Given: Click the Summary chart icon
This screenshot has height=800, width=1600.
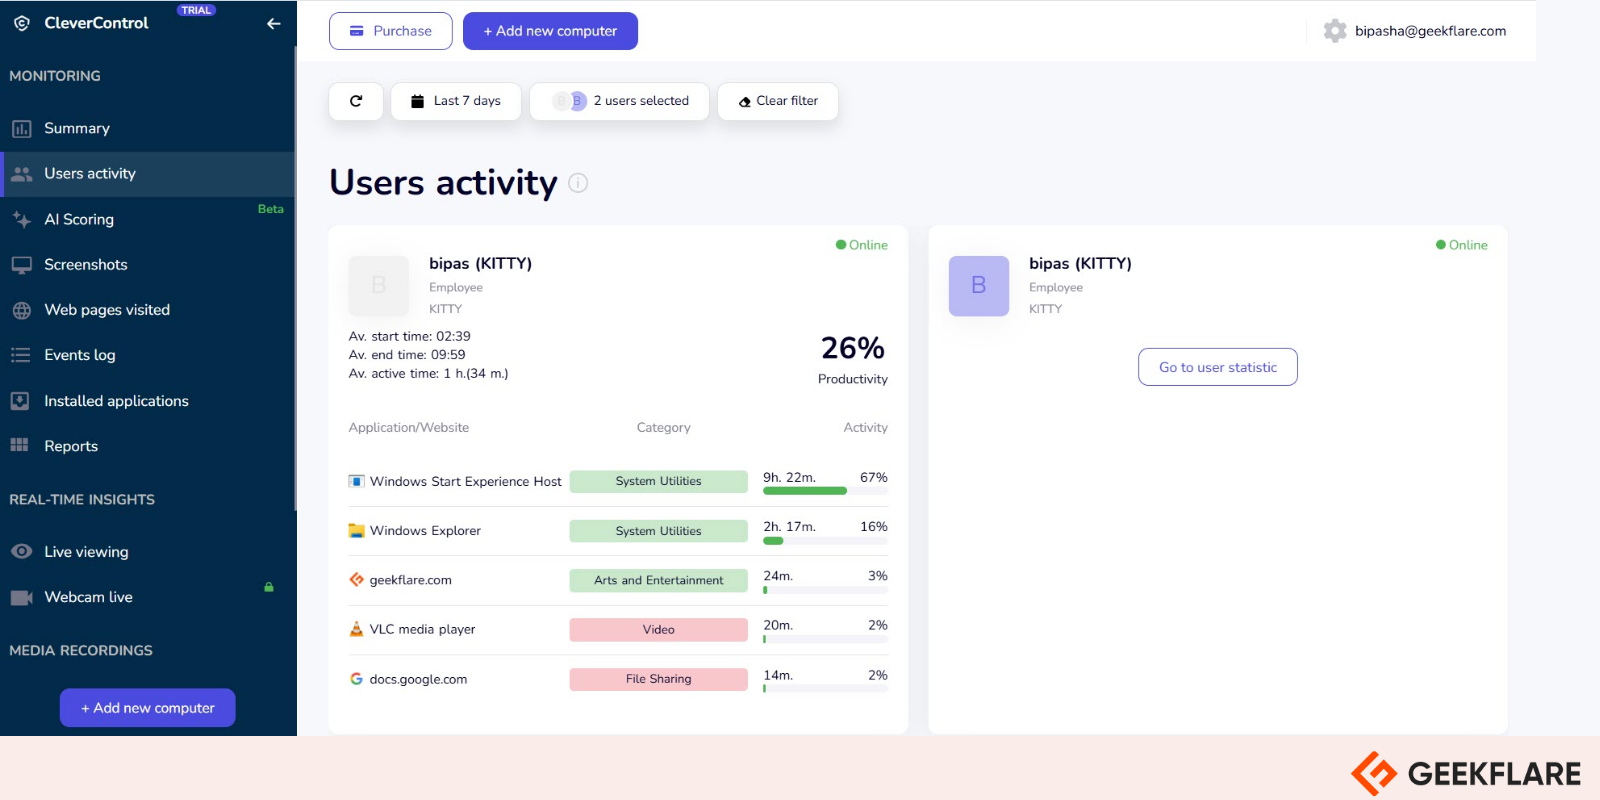Looking at the screenshot, I should click(21, 129).
